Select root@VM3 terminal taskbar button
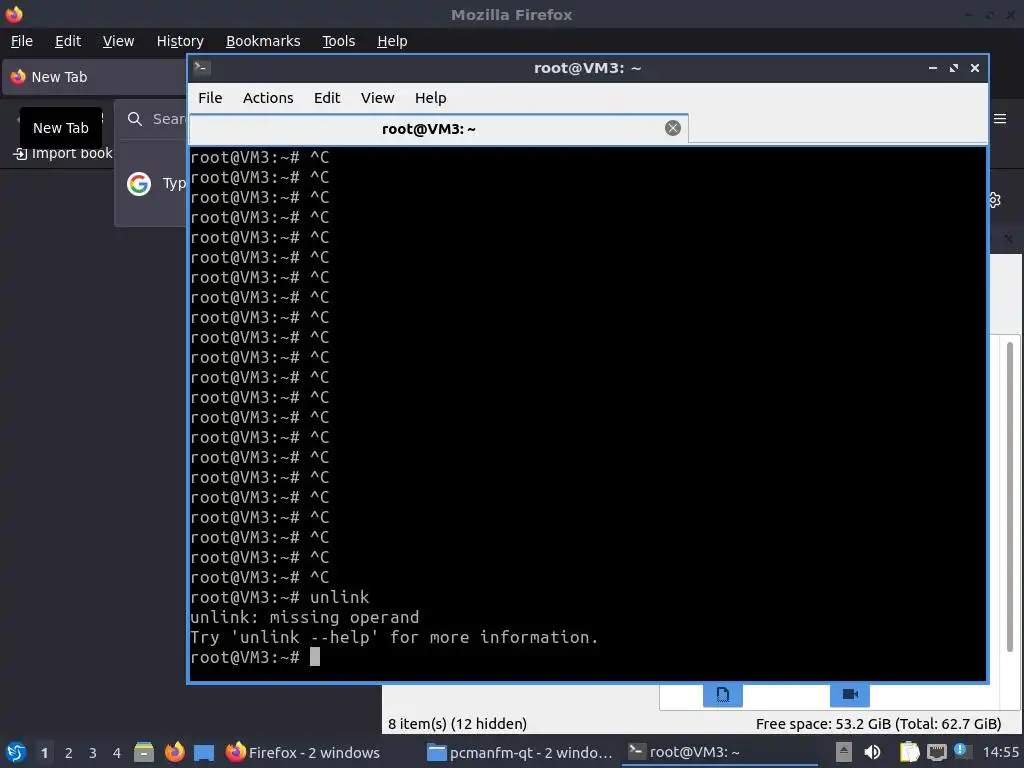The image size is (1024, 768). coord(718,752)
